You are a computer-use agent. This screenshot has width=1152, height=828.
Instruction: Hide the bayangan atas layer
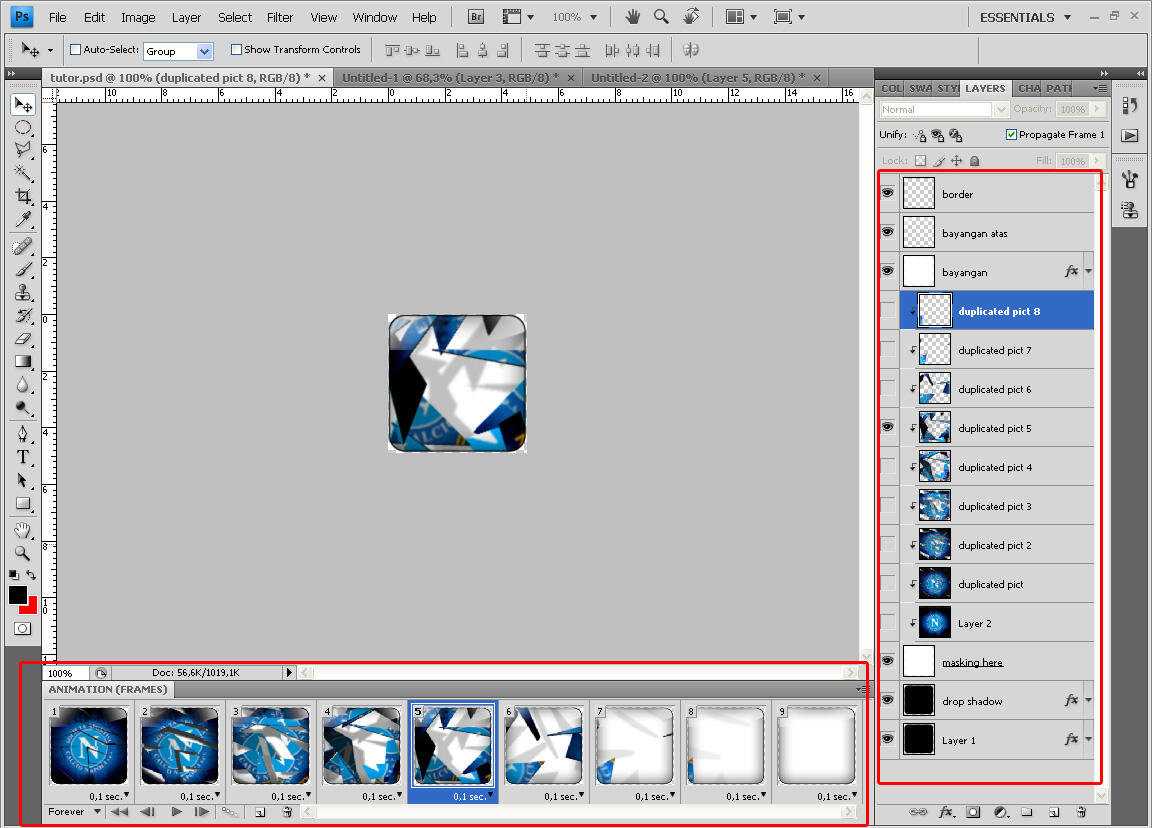point(888,232)
